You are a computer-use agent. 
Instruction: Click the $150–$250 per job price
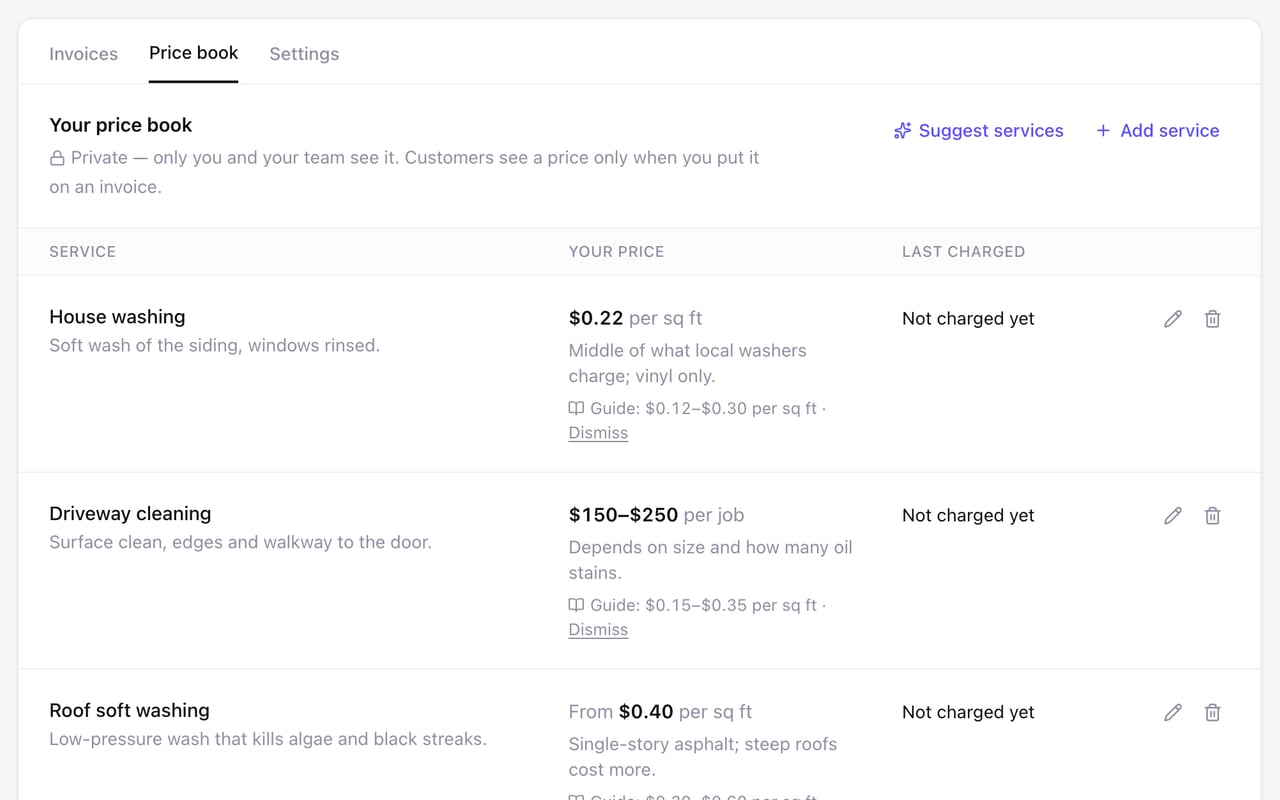pos(656,515)
